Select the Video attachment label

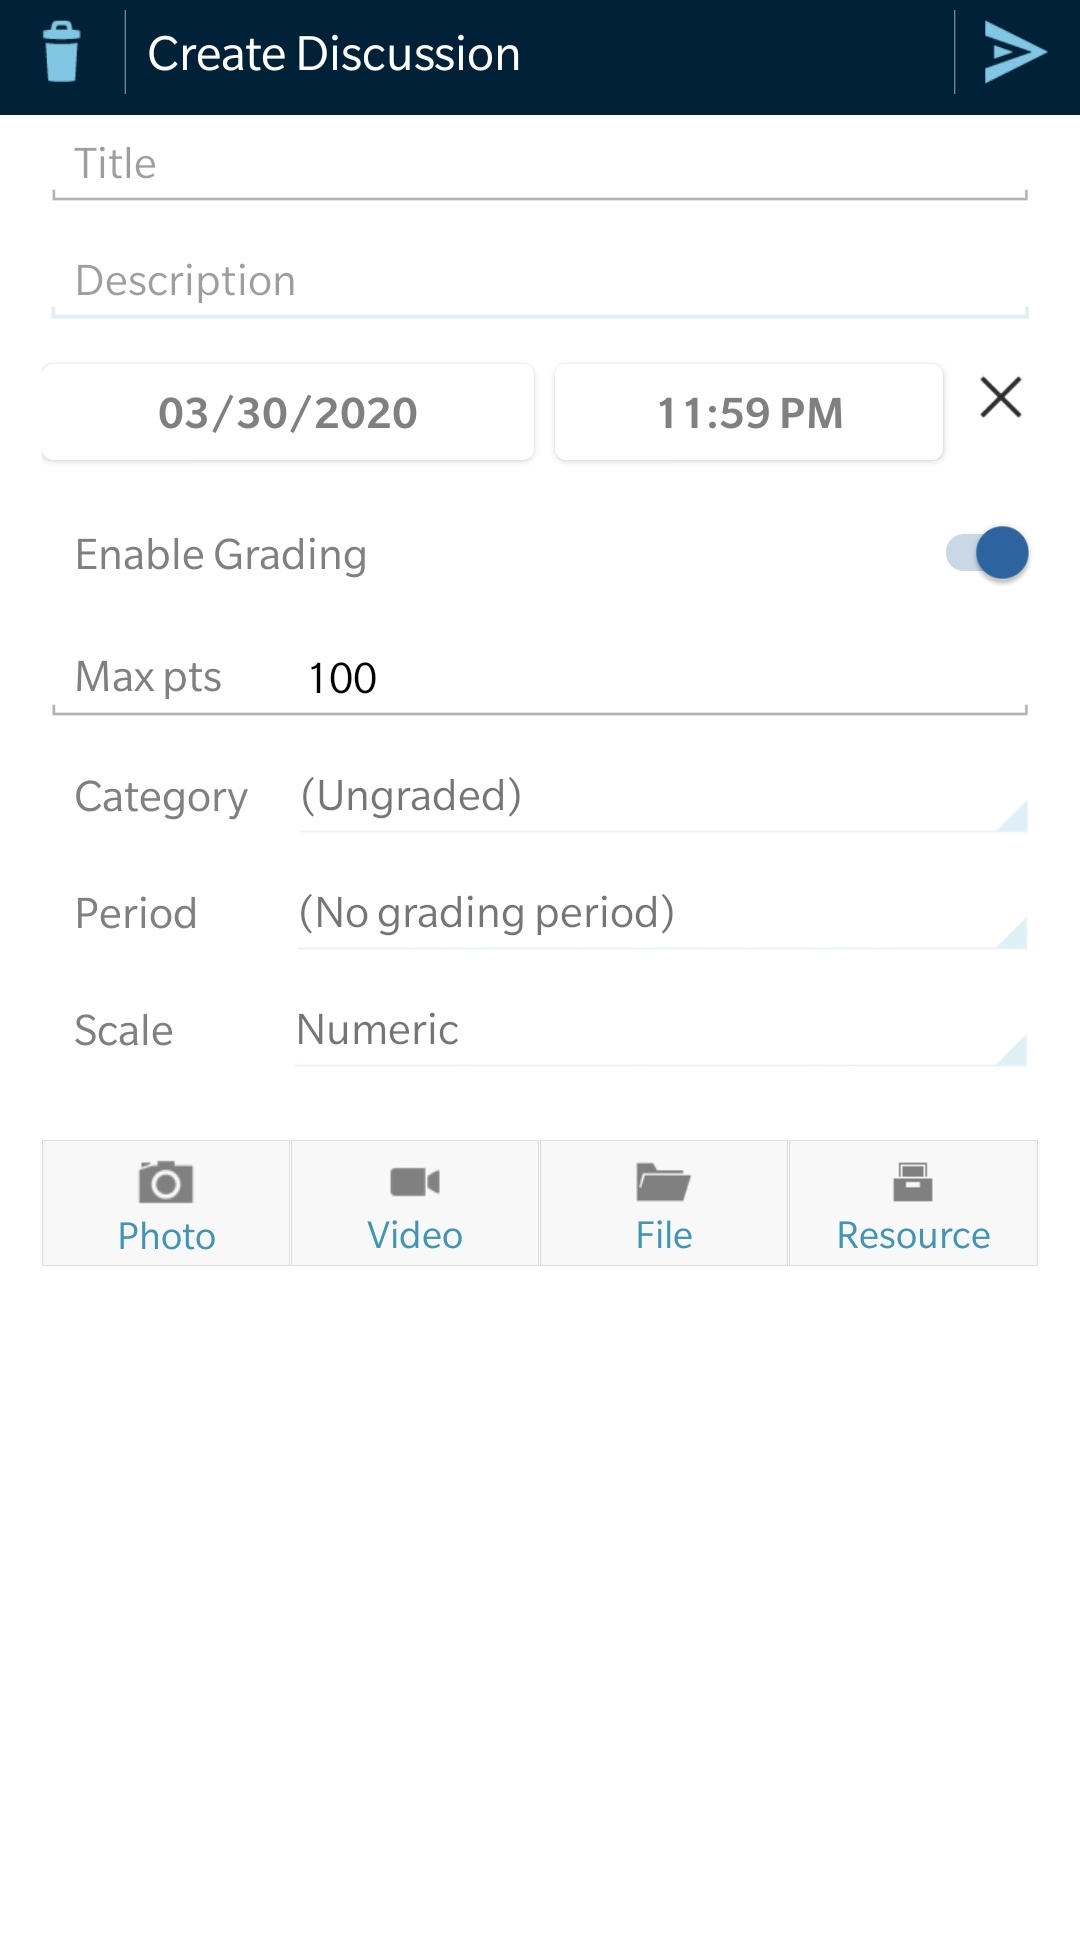(415, 1237)
